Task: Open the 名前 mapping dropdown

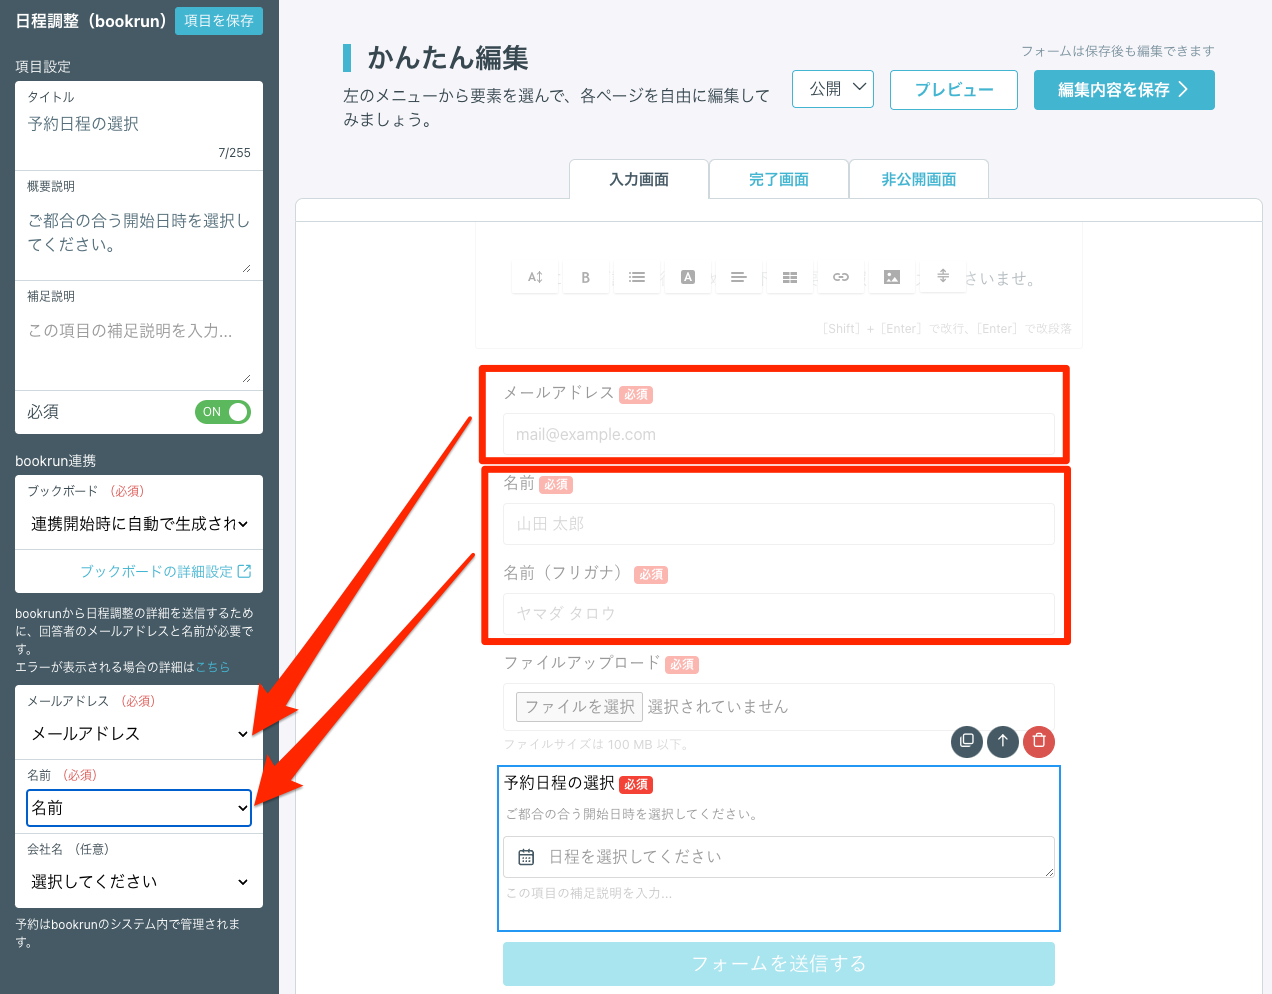Action: click(x=139, y=808)
